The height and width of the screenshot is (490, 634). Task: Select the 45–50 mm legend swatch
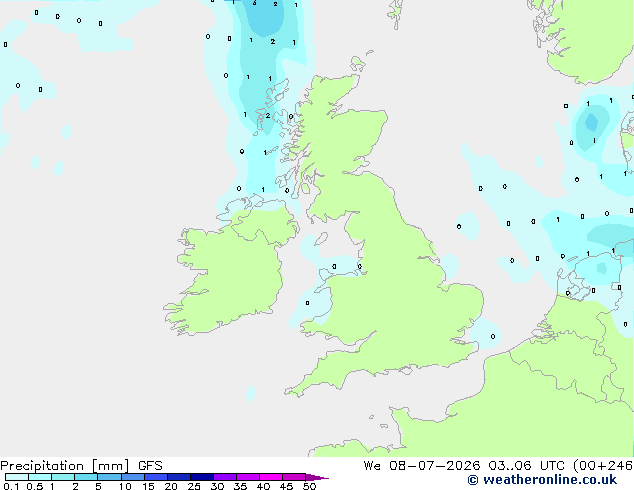pyautogui.click(x=294, y=477)
